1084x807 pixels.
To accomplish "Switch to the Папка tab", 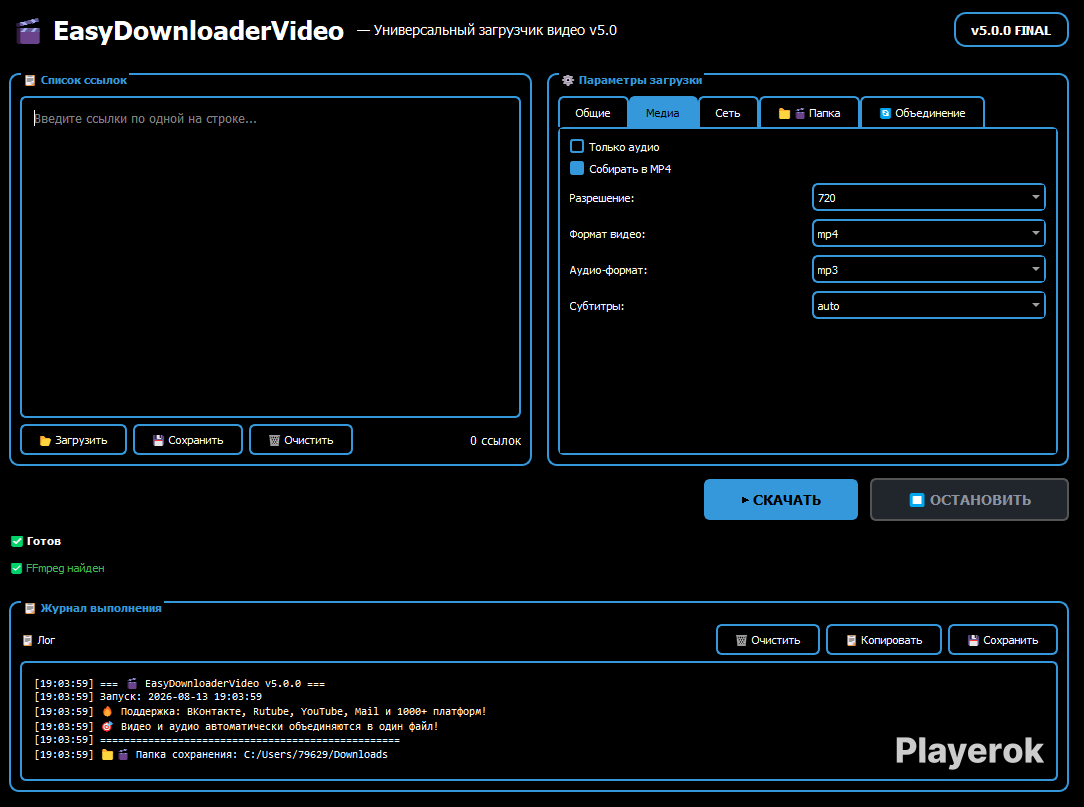I will [810, 113].
